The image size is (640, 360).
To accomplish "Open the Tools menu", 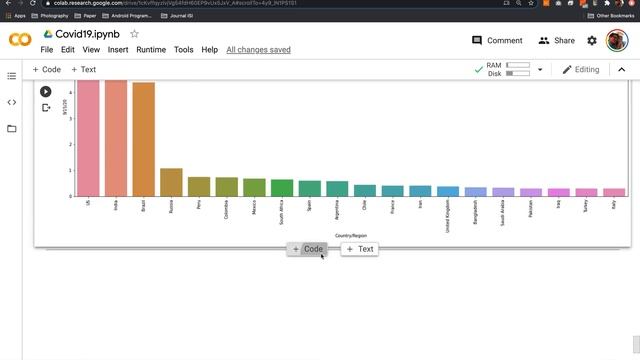I will coord(184,50).
